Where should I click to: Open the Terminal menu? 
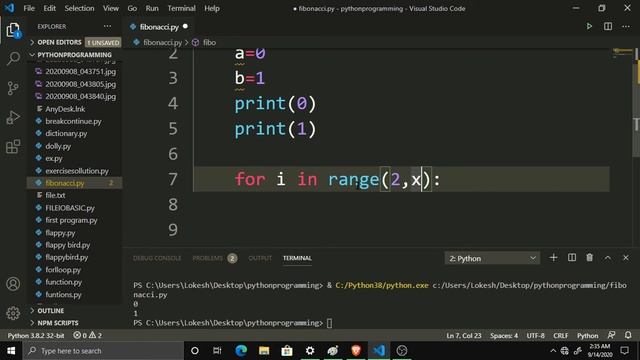click(181, 8)
